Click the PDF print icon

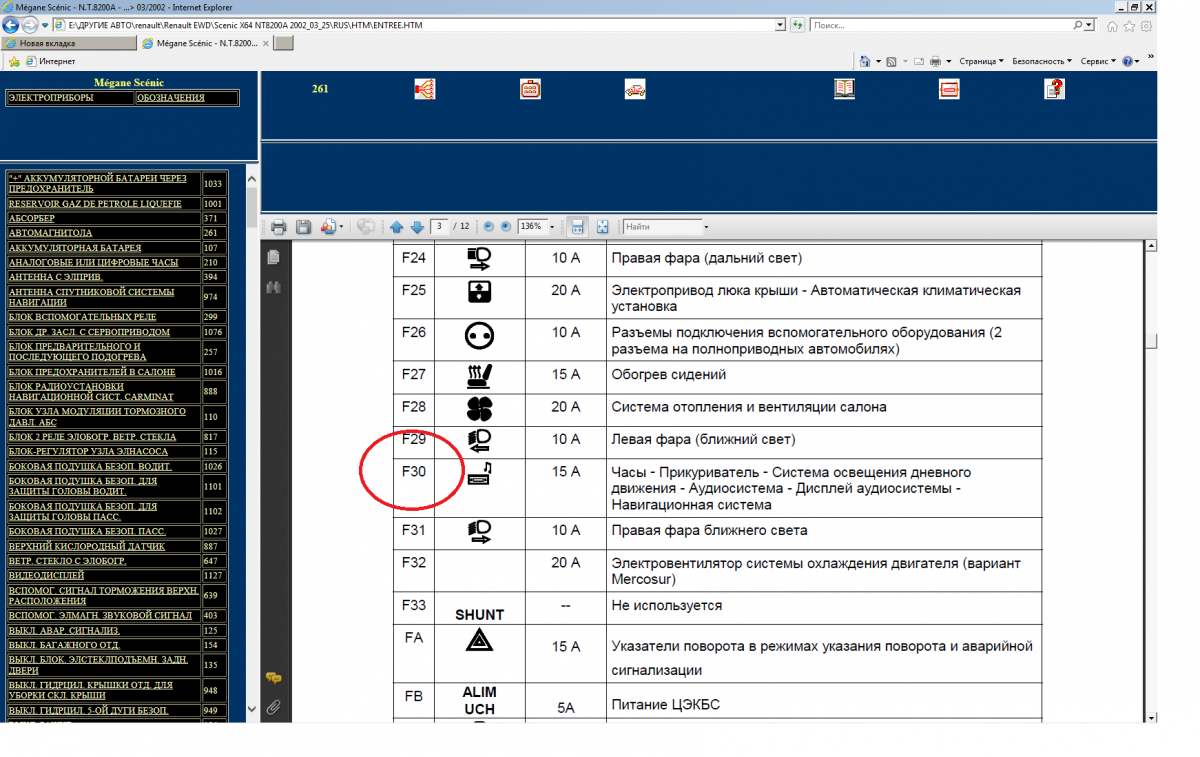click(279, 227)
